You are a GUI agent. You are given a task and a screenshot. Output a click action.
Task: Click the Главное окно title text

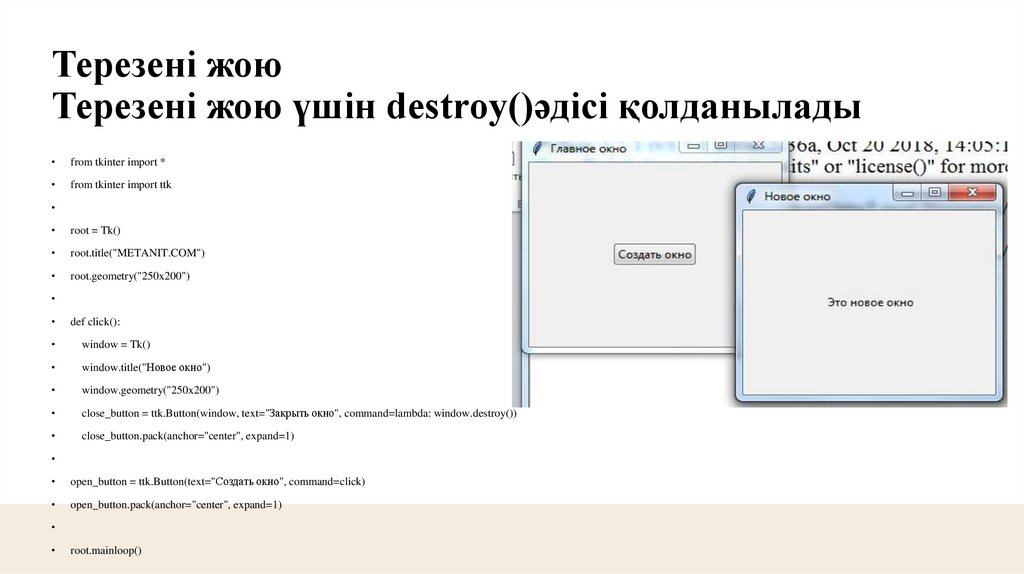[x=588, y=149]
